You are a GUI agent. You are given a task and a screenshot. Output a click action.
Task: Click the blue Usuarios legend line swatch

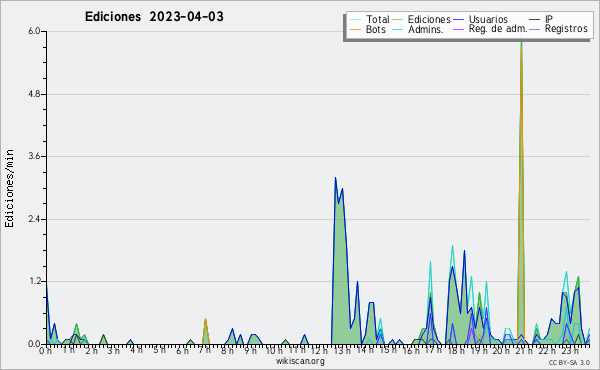coord(458,20)
